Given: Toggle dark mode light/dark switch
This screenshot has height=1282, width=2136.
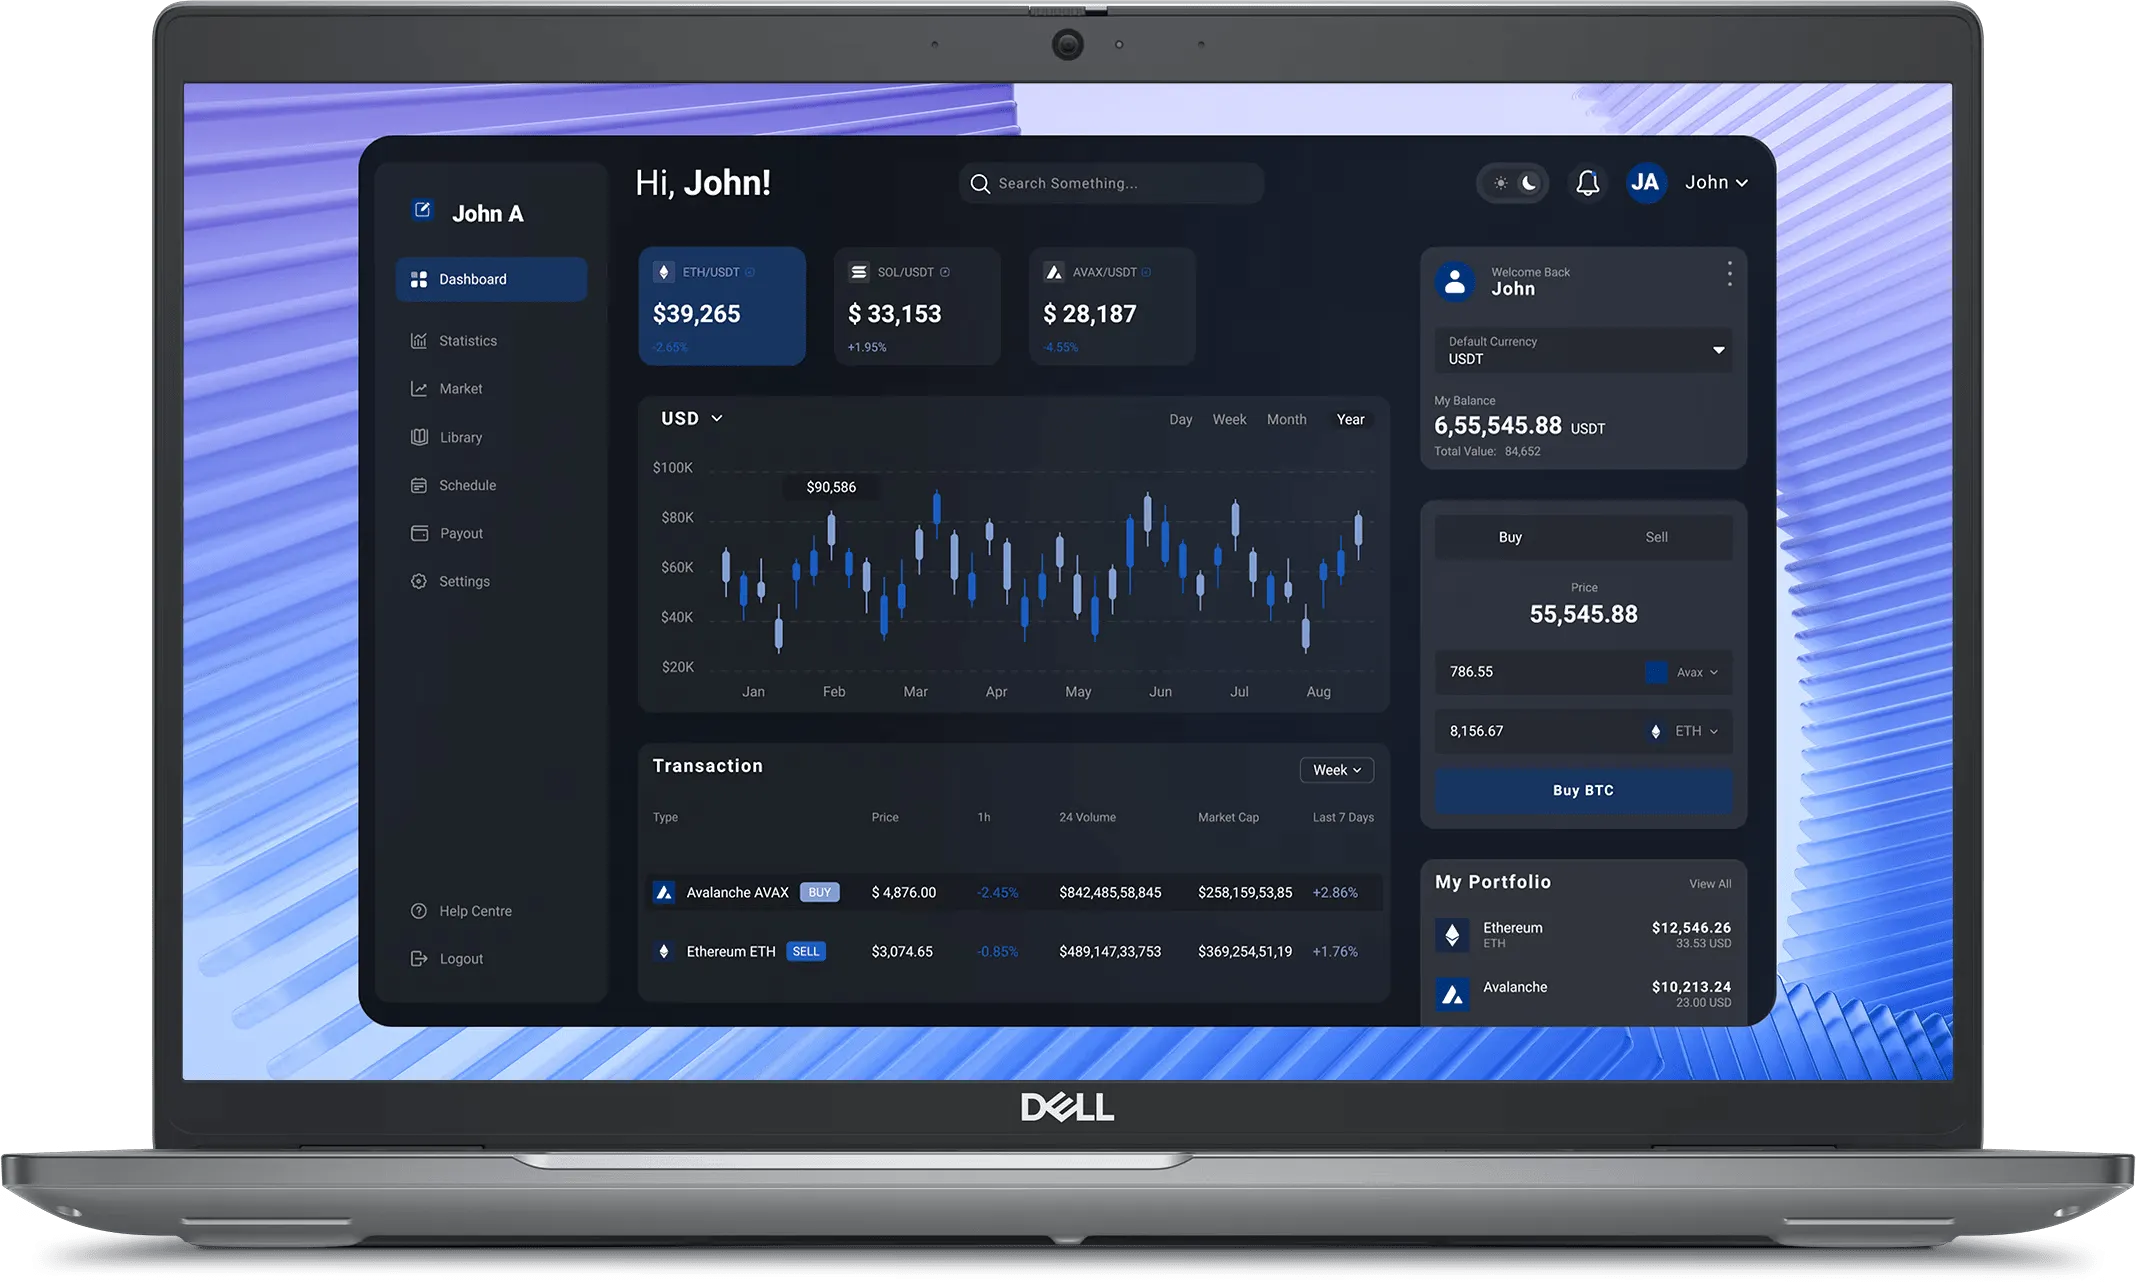Looking at the screenshot, I should pos(1514,182).
